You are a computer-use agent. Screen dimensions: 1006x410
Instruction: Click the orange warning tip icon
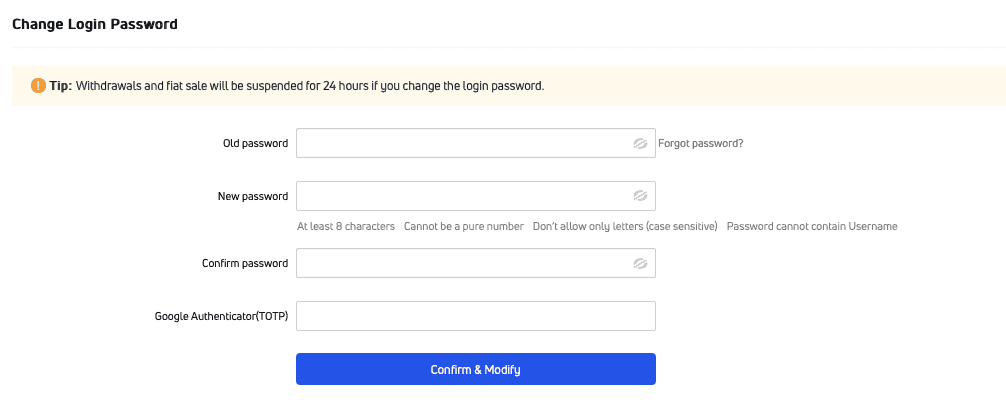click(38, 86)
